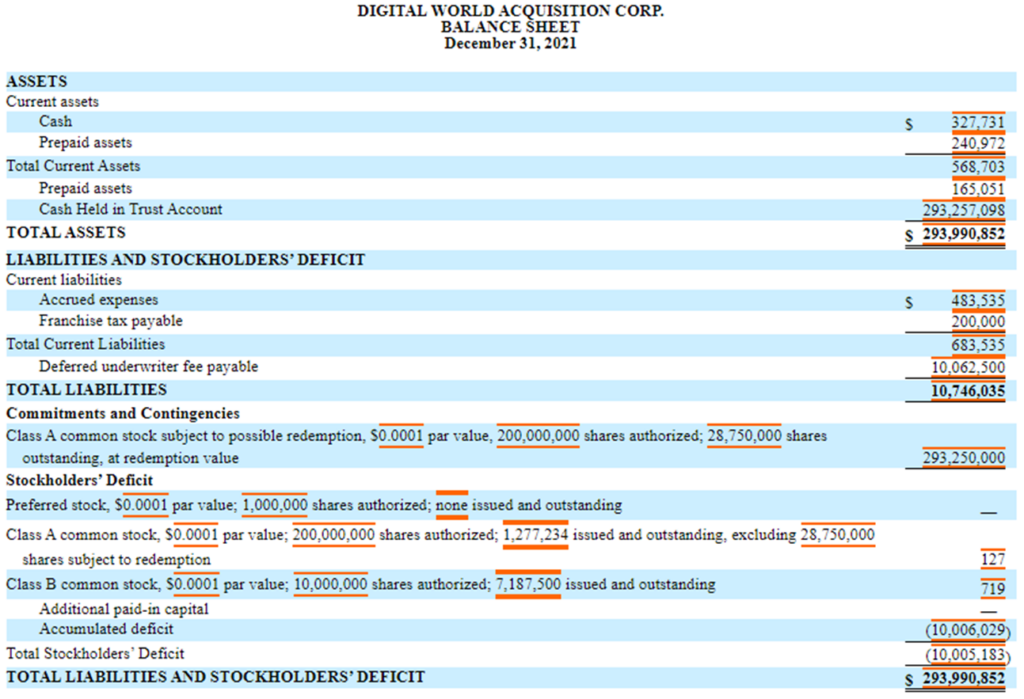Click the Current liabilities label
Viewport: 1024px width, 699px height.
coord(64,280)
